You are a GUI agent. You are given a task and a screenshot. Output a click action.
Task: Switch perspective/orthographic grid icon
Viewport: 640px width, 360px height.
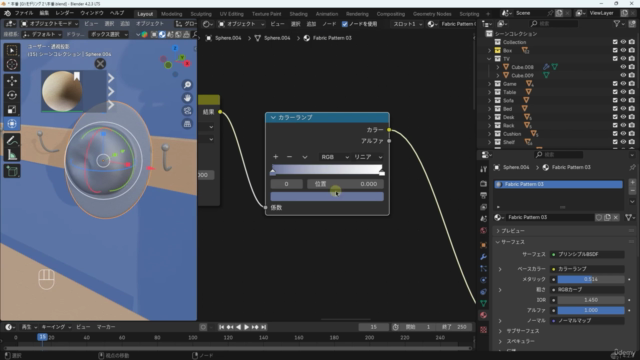pyautogui.click(x=187, y=124)
